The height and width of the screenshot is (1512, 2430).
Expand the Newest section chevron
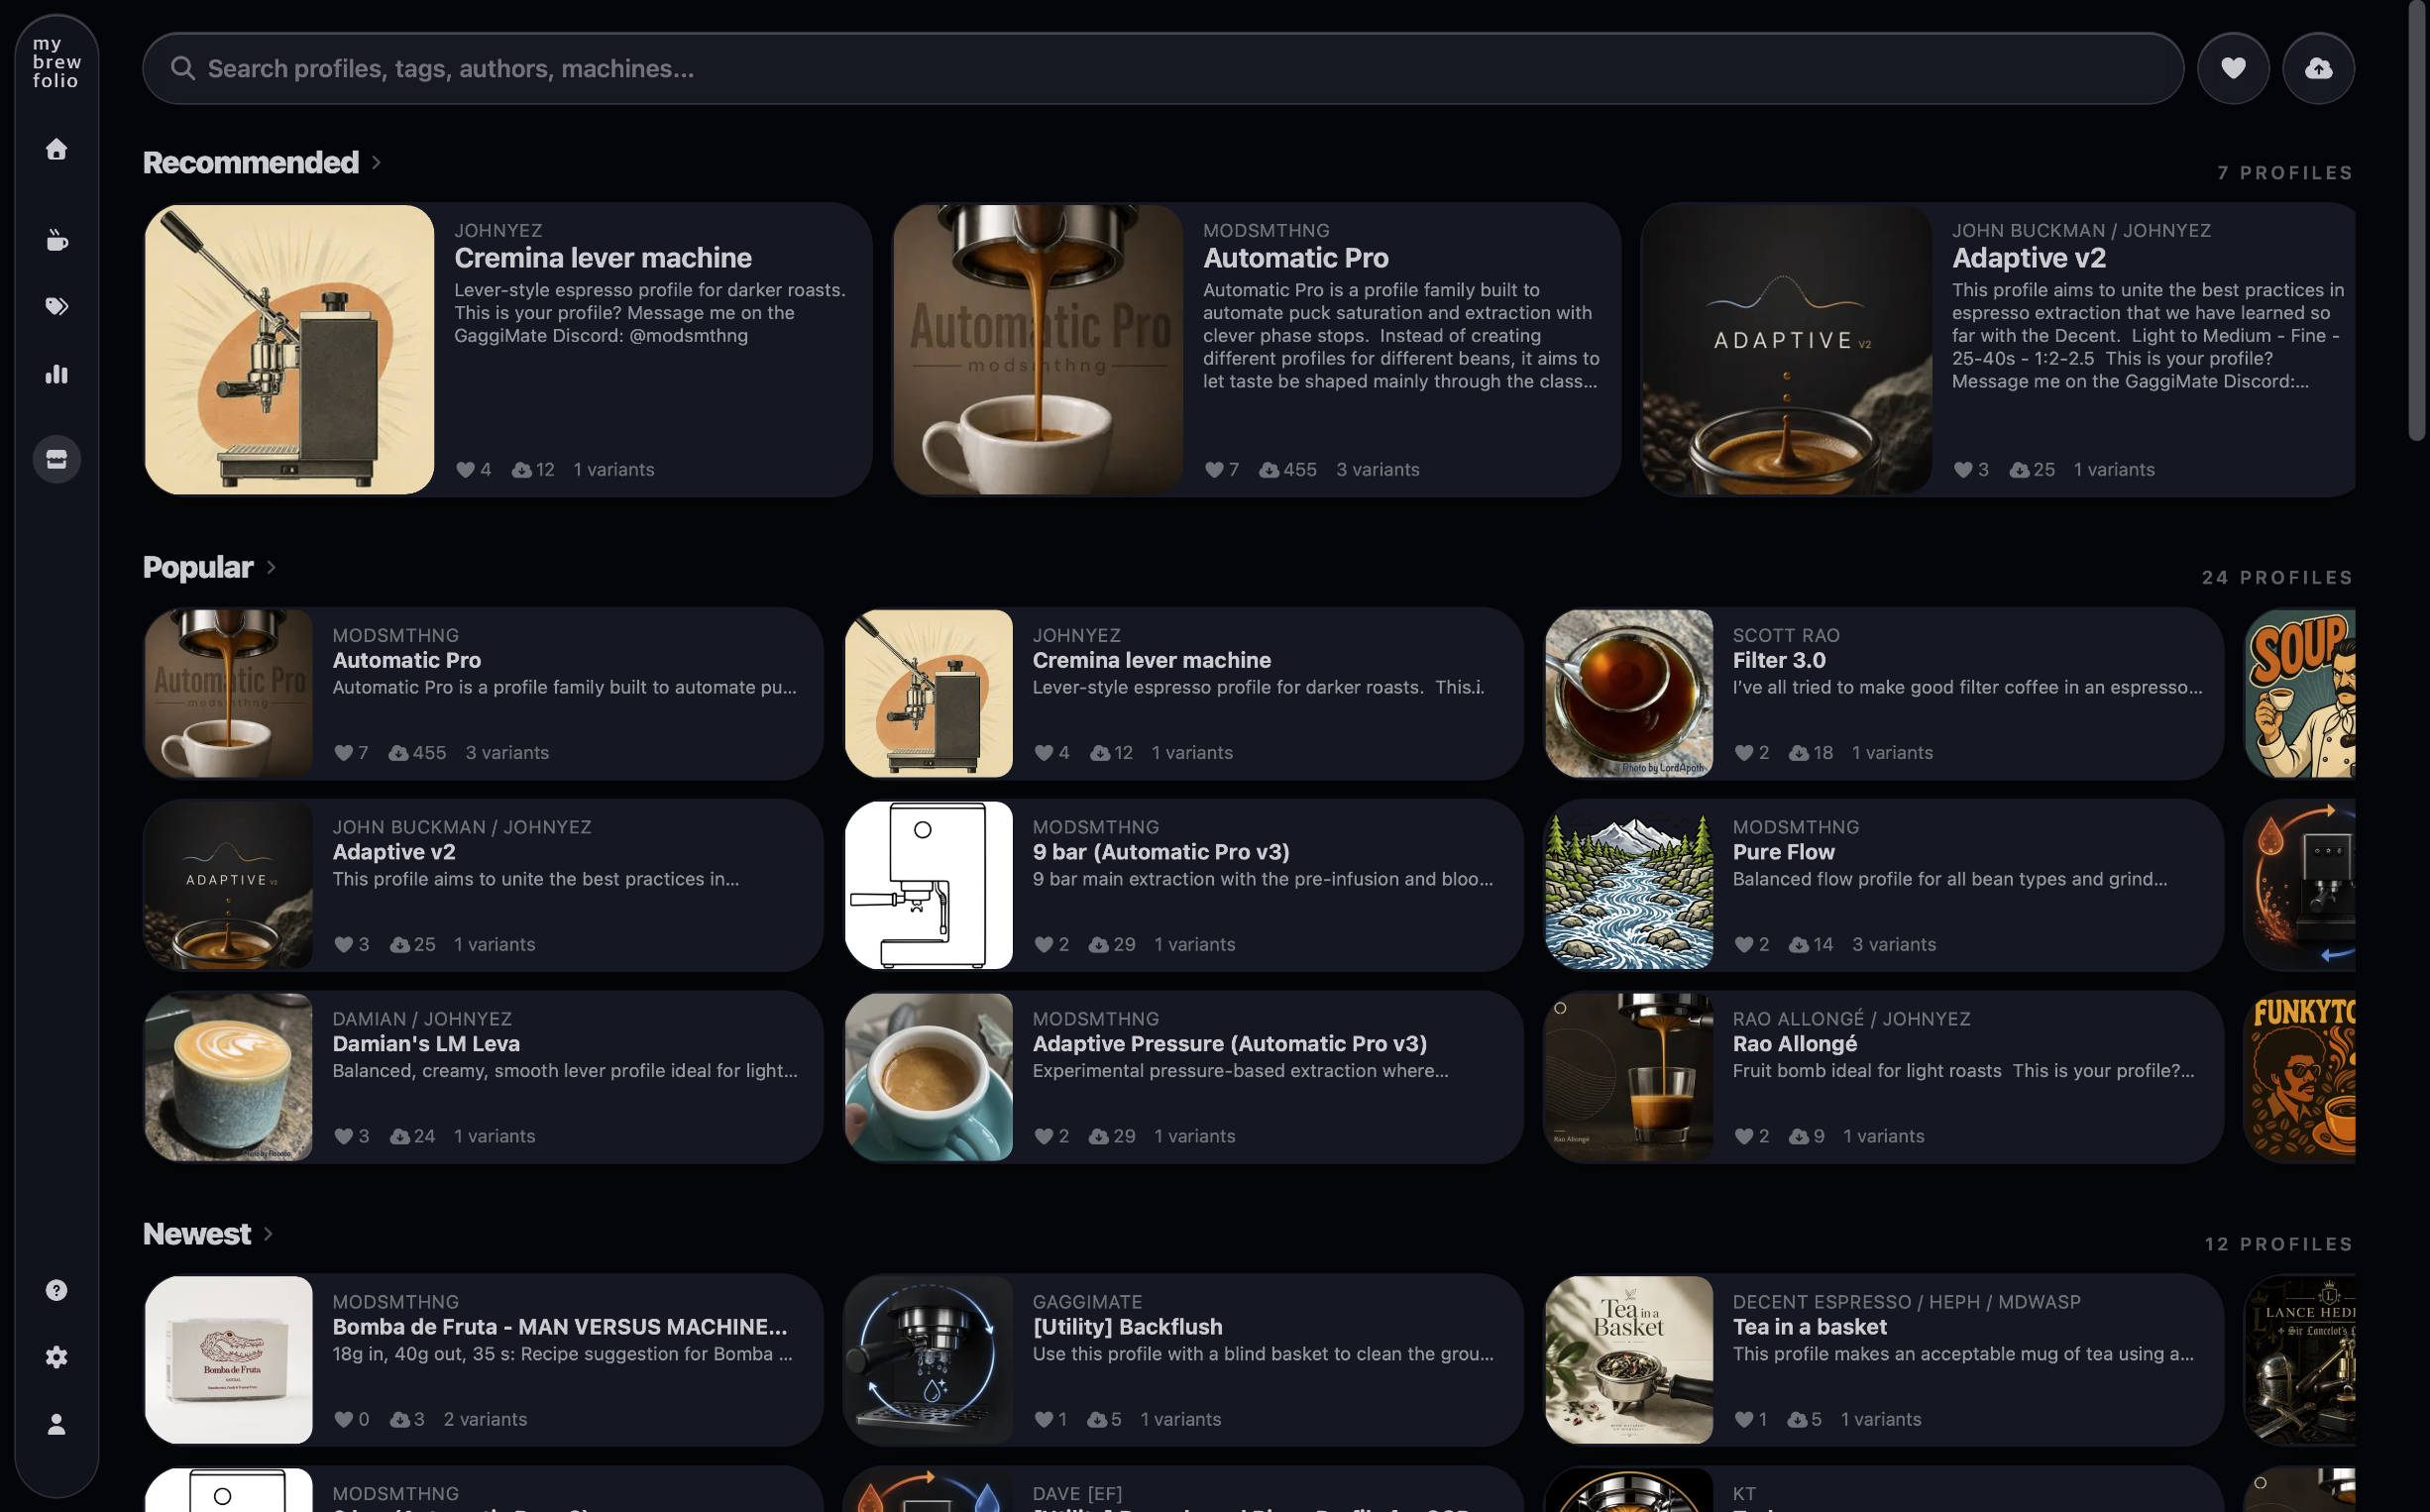[x=268, y=1234]
